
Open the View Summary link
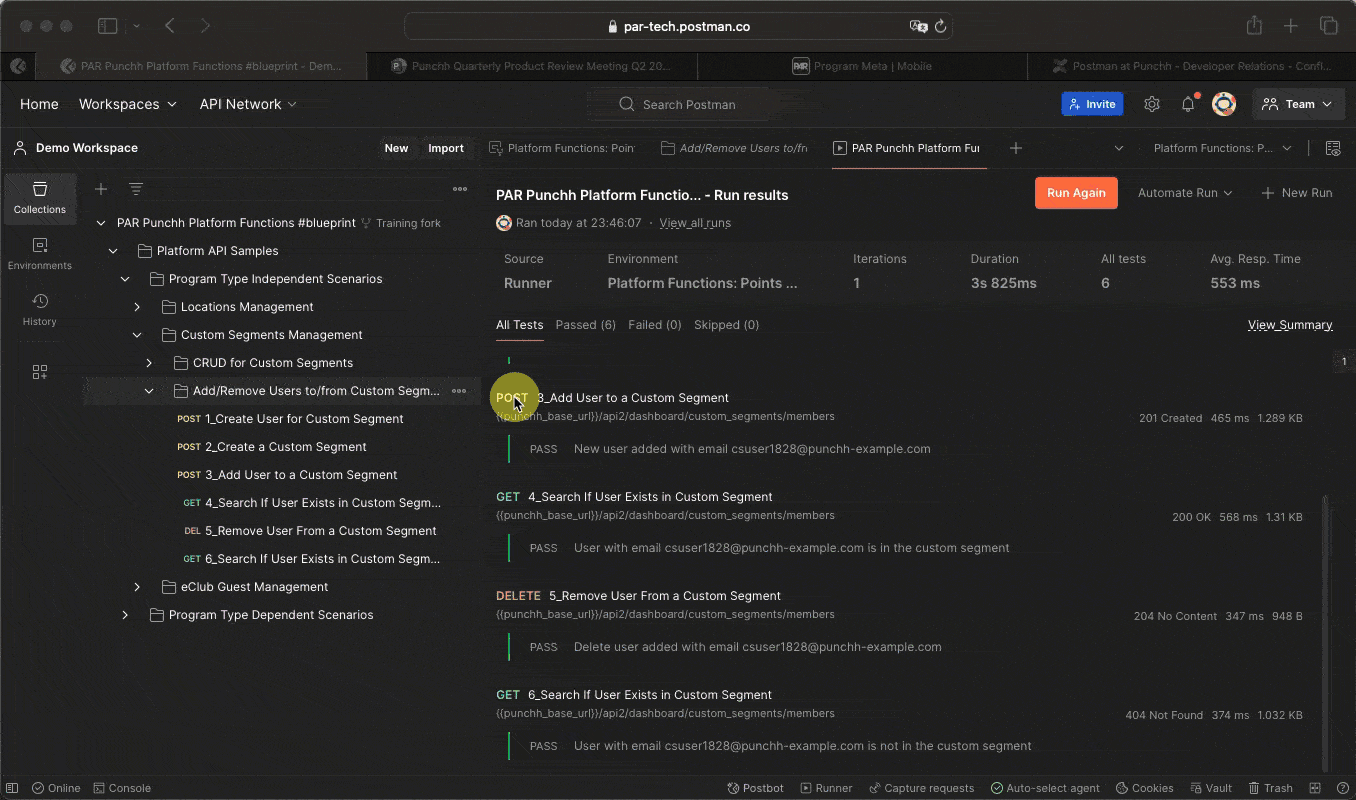coord(1290,325)
